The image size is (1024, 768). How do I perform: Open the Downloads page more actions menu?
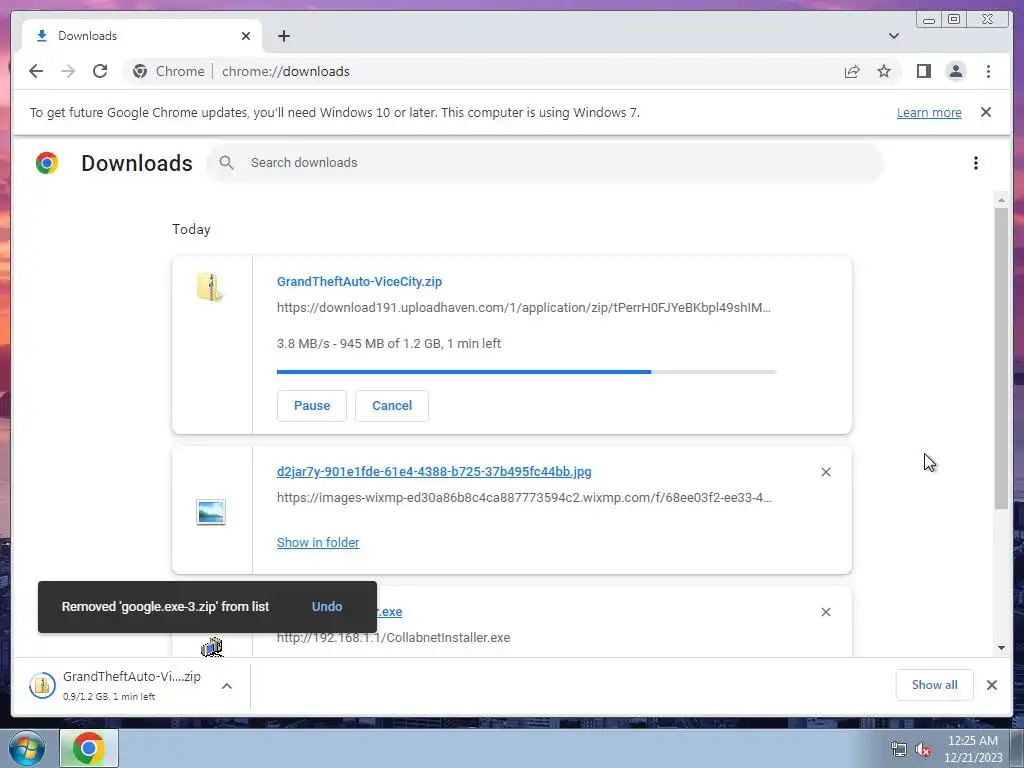976,163
